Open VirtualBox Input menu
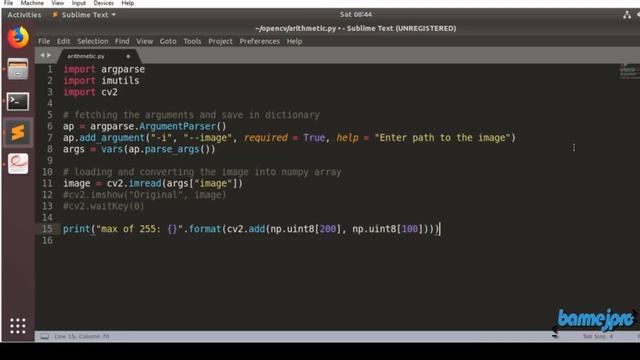Image resolution: width=640 pixels, height=360 pixels. 78,3
